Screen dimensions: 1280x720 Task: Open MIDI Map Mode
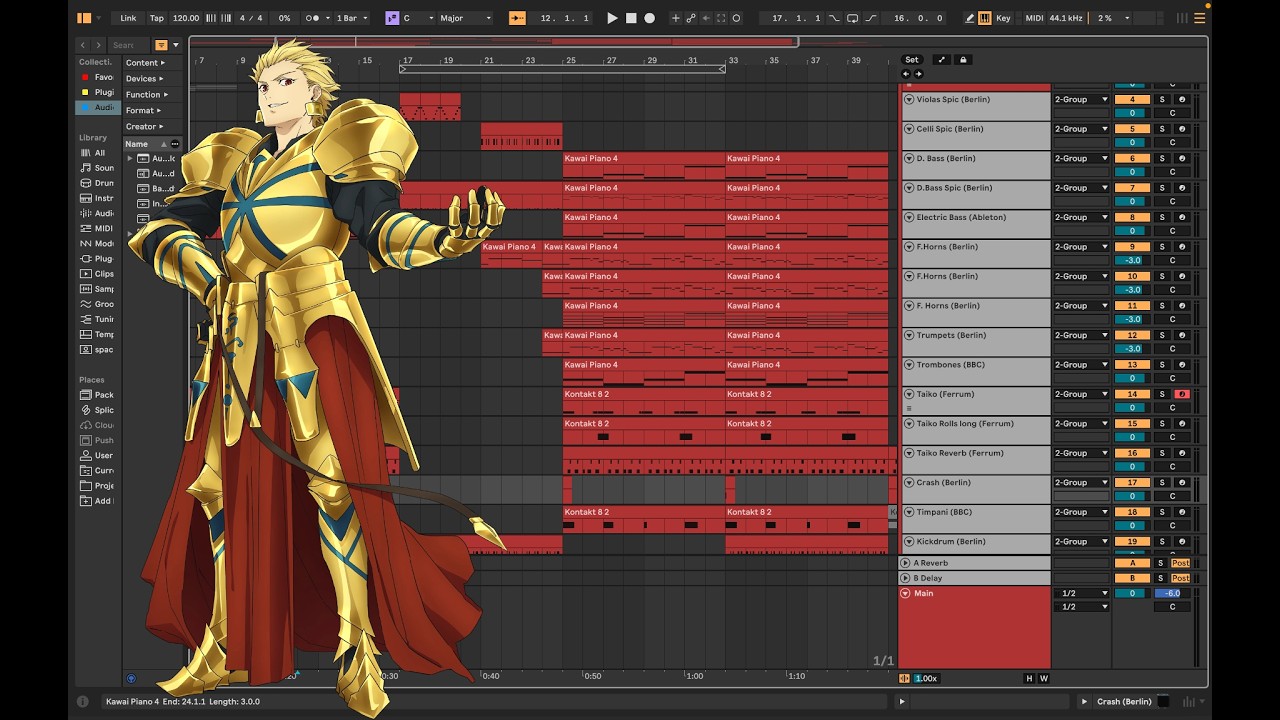(1034, 18)
